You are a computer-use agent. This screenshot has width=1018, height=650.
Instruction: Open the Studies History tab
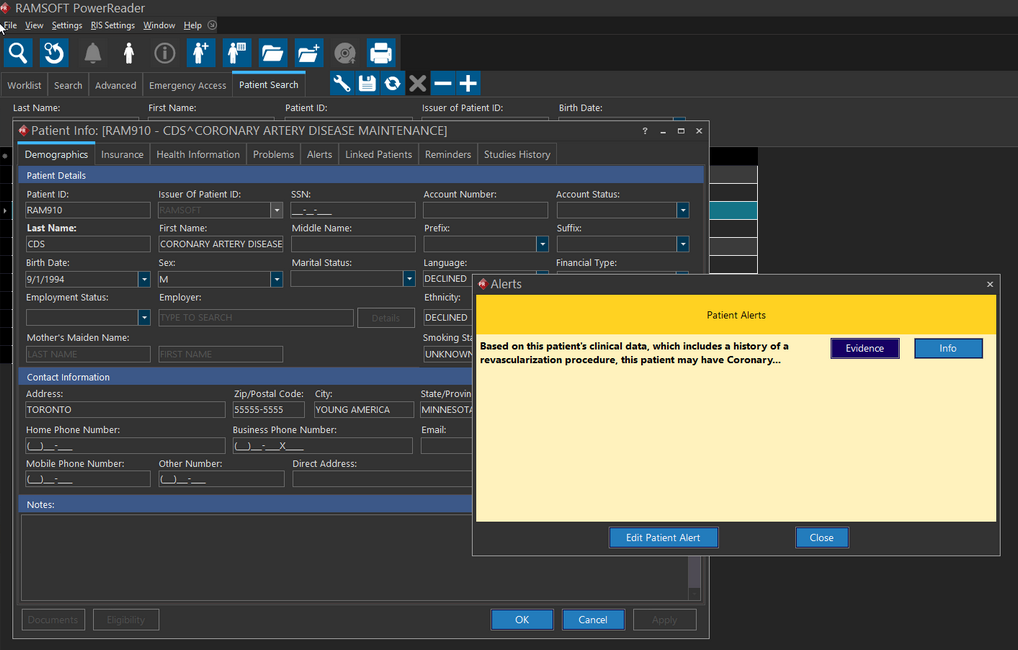click(517, 154)
